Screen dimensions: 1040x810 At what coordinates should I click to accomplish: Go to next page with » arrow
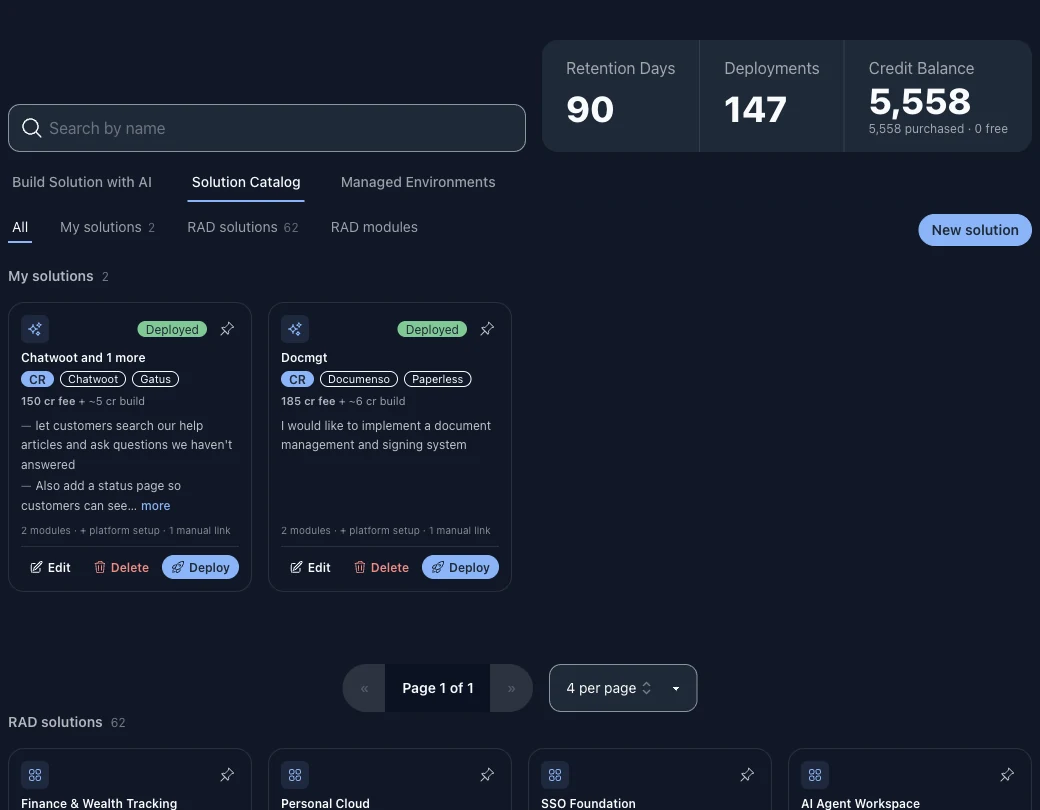pyautogui.click(x=511, y=688)
